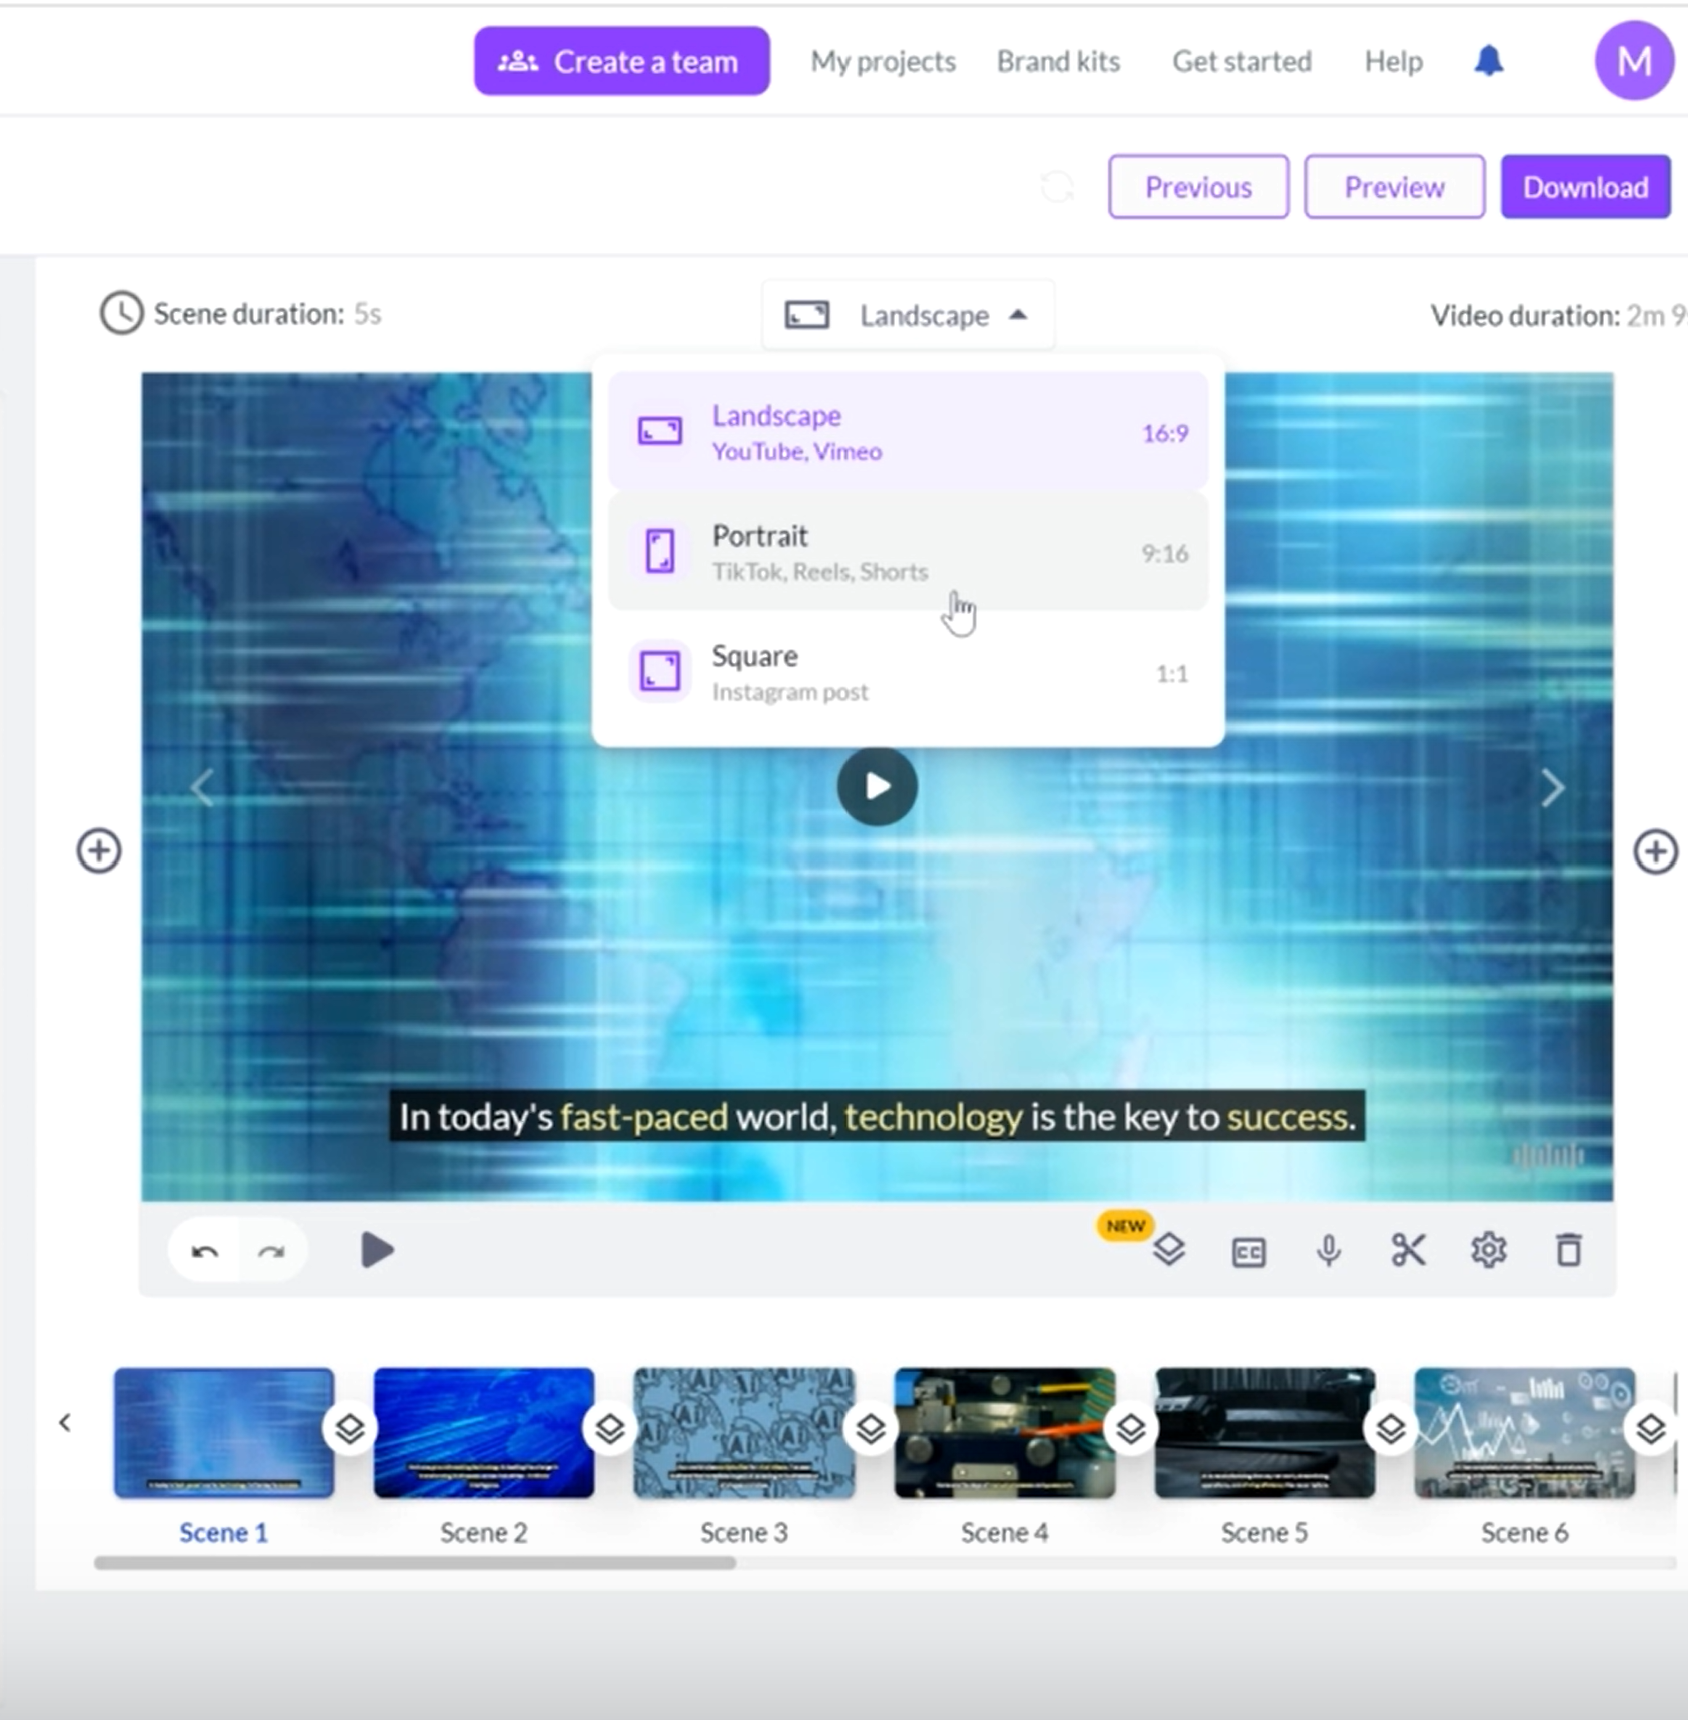Open the closed captions settings
The width and height of the screenshot is (1688, 1720).
pos(1249,1252)
